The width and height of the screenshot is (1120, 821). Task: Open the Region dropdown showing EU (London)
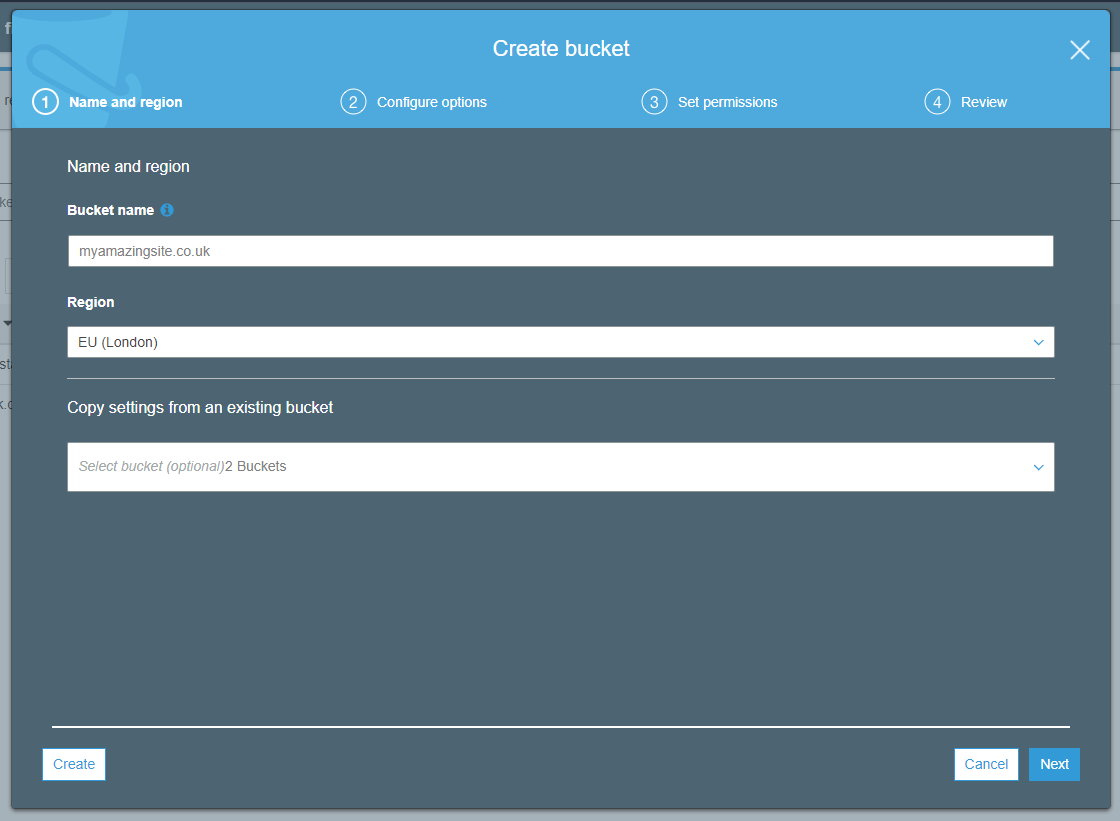coord(561,342)
